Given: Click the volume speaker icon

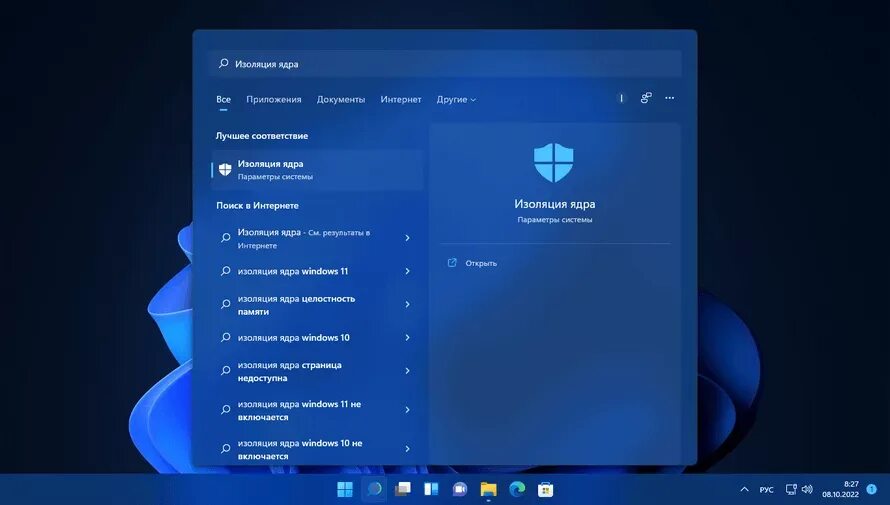Looking at the screenshot, I should coord(807,489).
